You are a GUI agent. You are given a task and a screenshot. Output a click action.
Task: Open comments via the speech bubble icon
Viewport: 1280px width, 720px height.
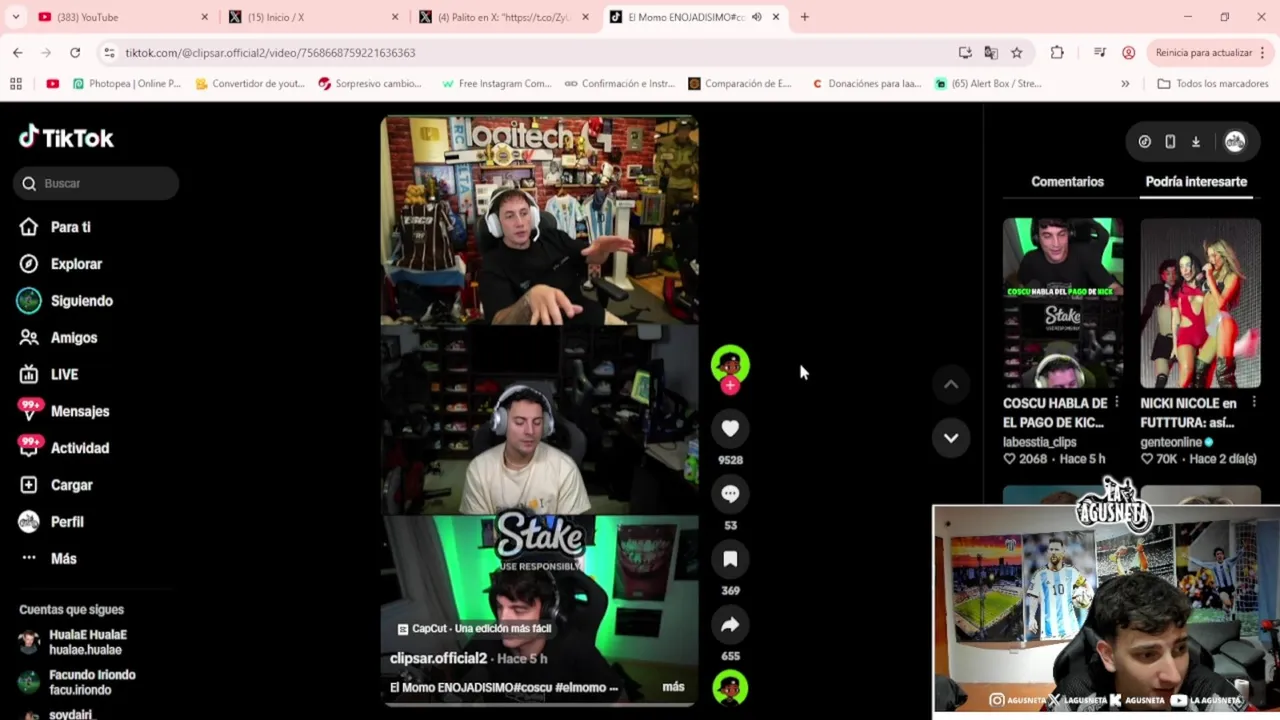(730, 493)
